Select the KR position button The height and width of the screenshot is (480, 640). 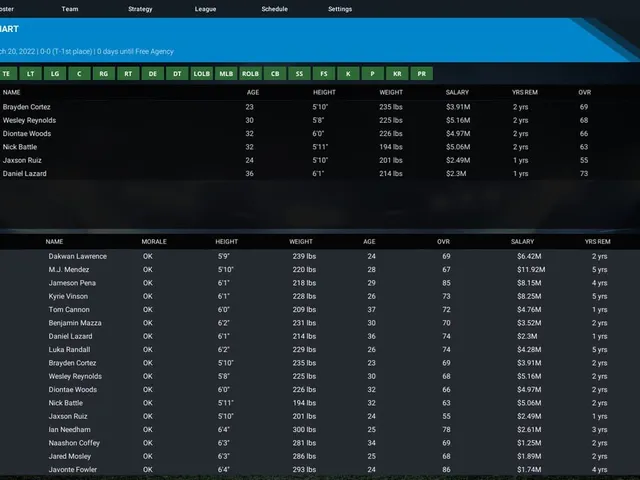tap(397, 74)
